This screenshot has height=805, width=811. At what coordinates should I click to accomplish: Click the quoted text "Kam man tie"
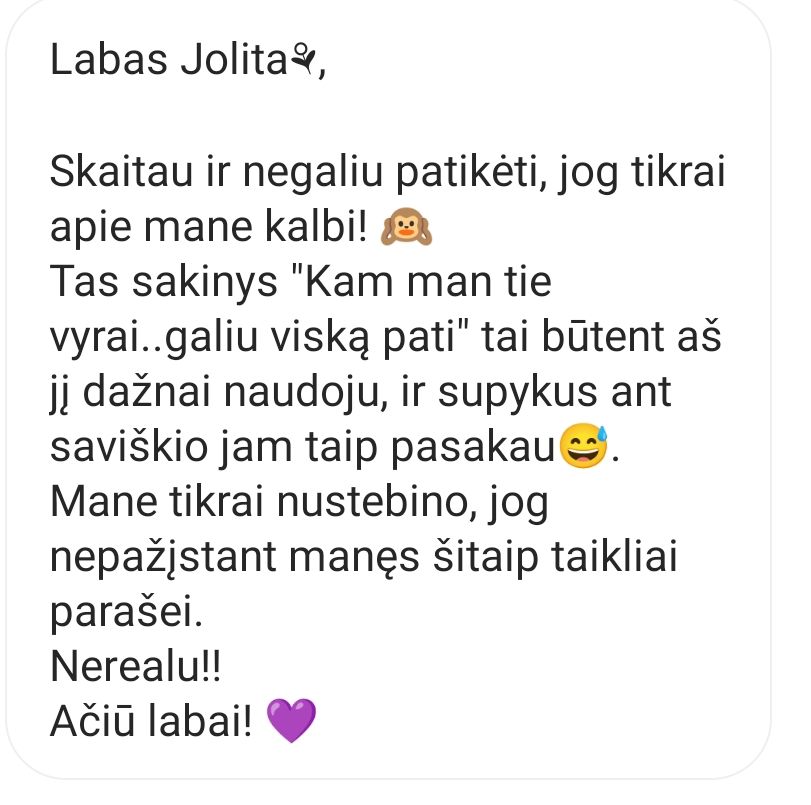pyautogui.click(x=428, y=281)
